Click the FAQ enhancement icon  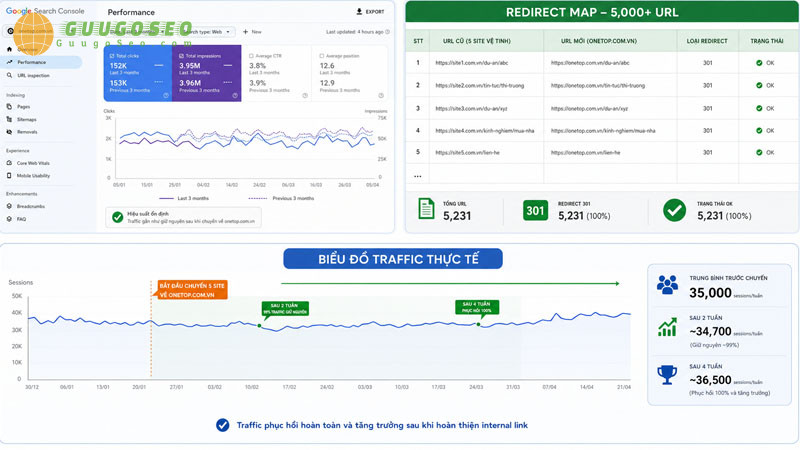pos(9,219)
